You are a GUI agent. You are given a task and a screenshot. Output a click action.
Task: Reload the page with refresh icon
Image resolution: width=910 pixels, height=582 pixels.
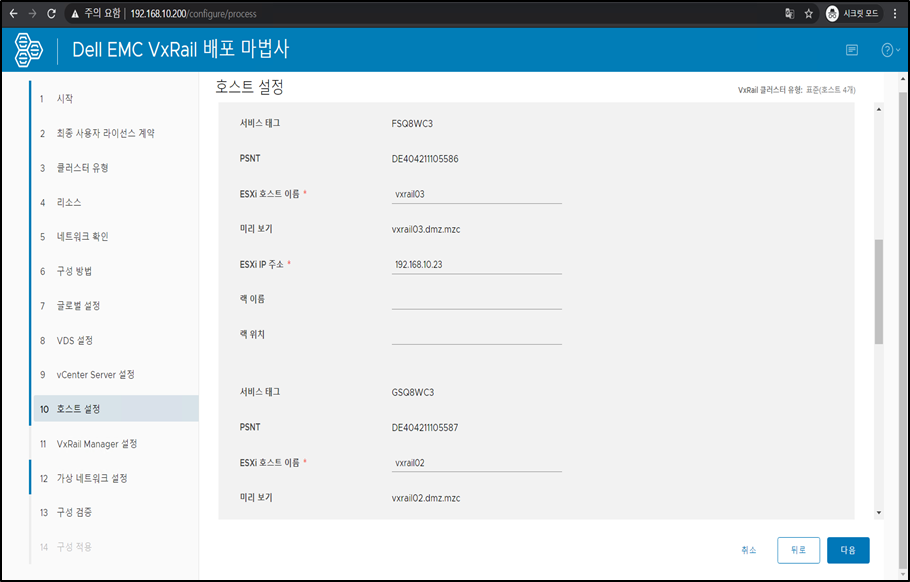[x=51, y=13]
